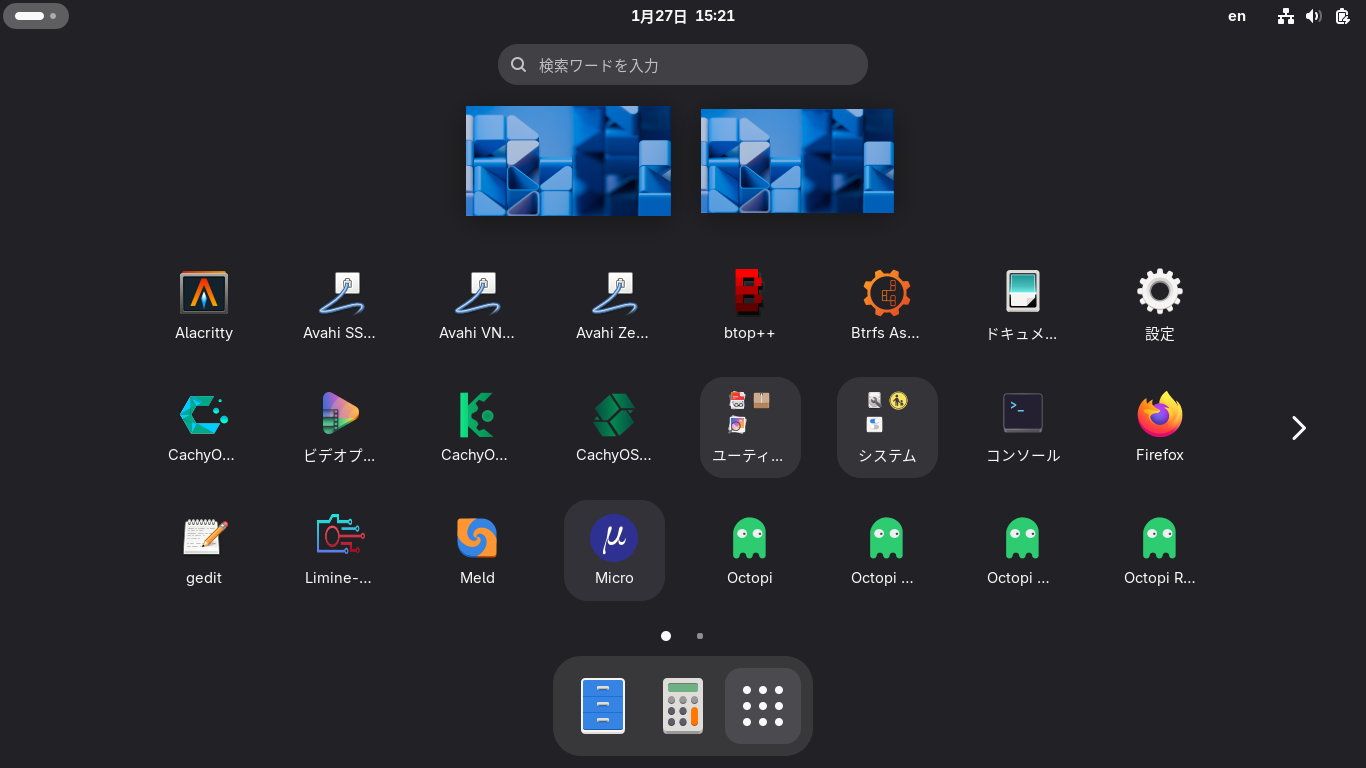This screenshot has height=768, width=1366.
Task: Open the app labeled exactly Octopi
Action: [750, 551]
